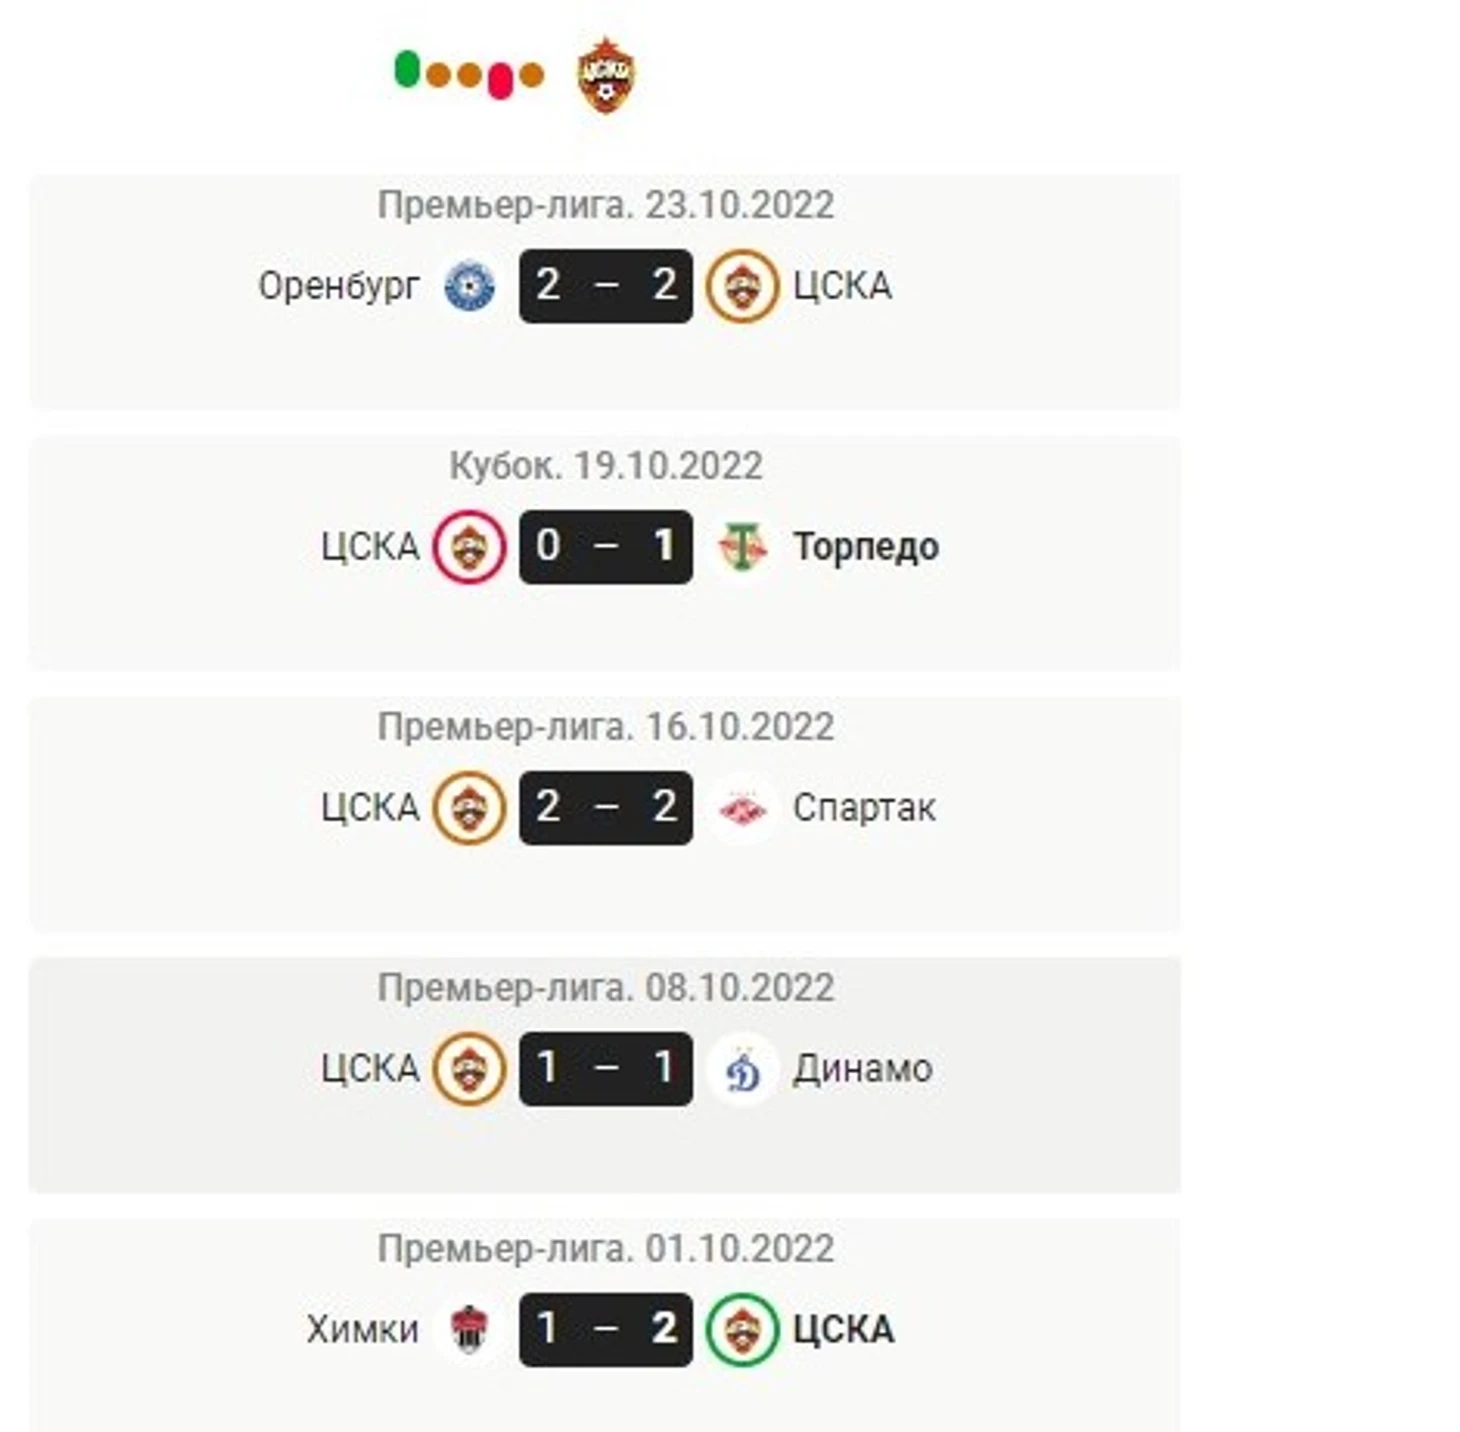1460x1432 pixels.
Task: Click the Оренбург team name
Action: click(x=339, y=287)
